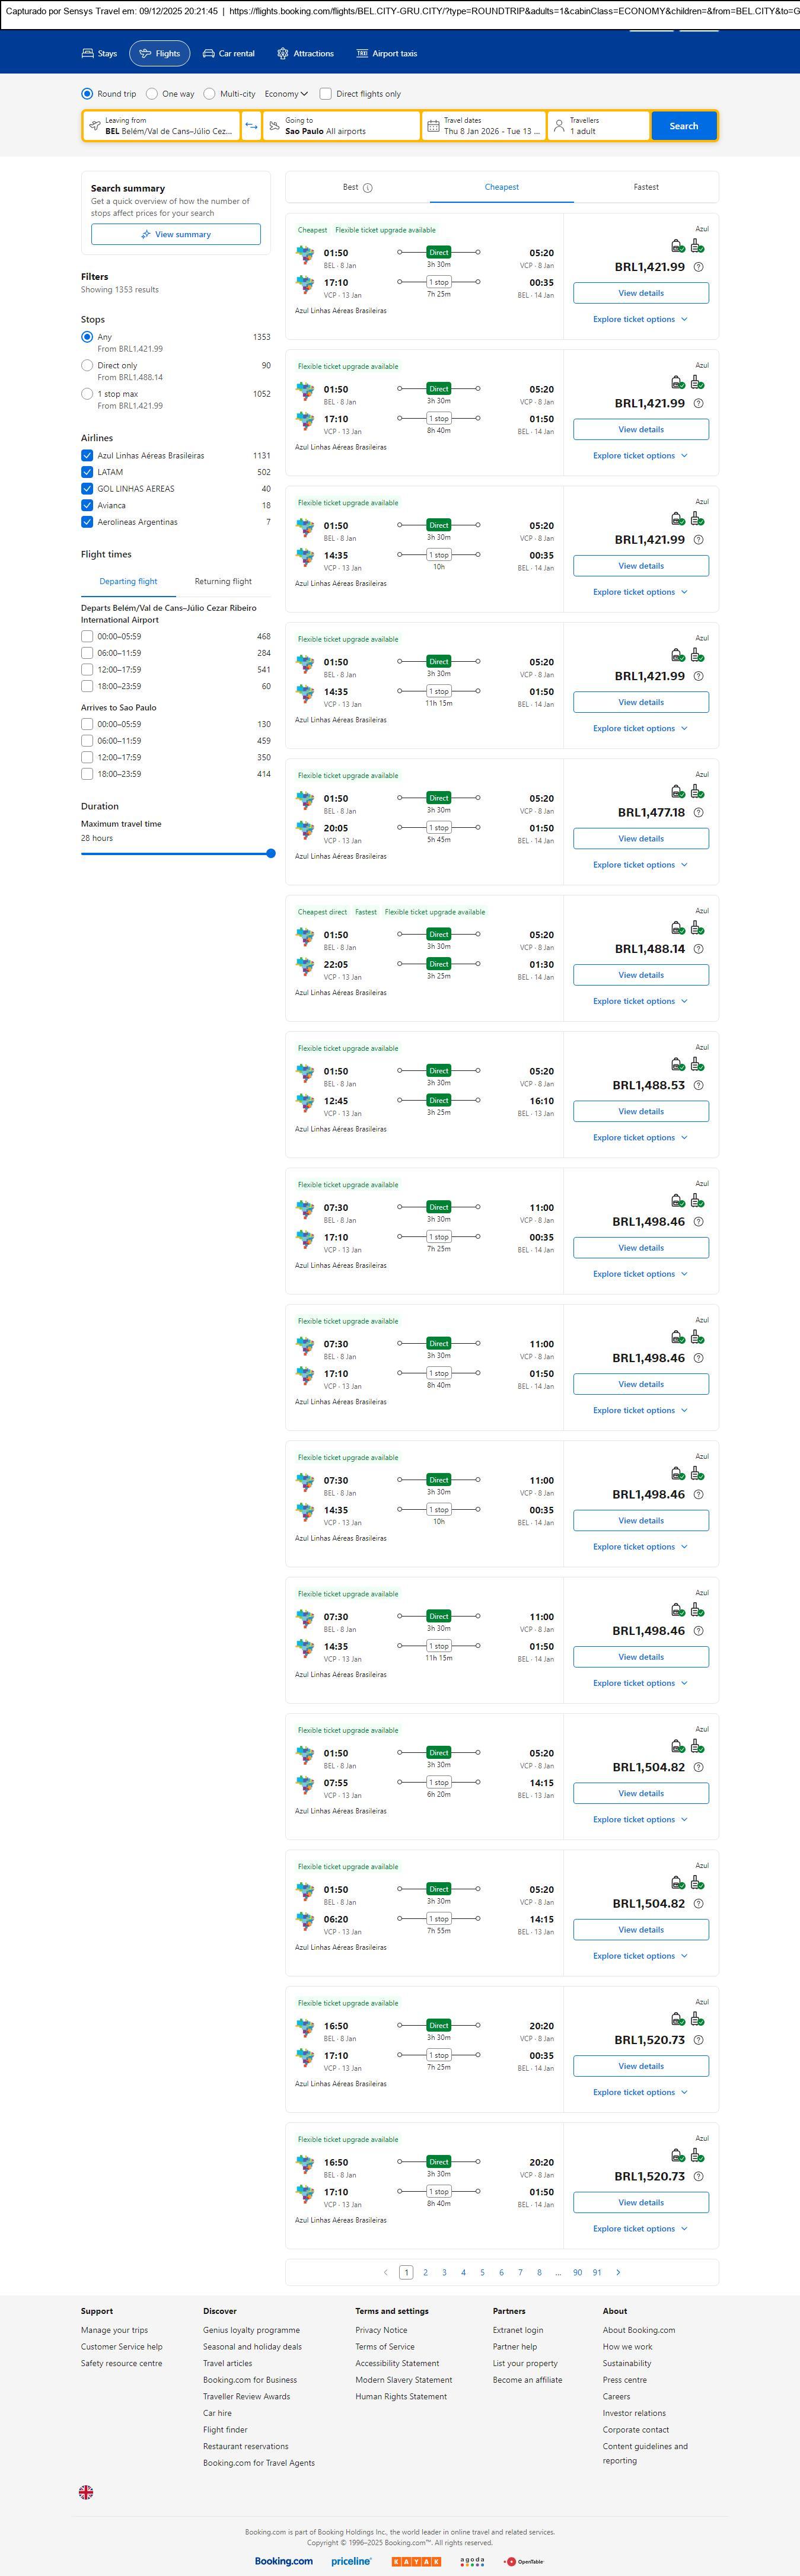
Task: Click the maximum travel time slider handle
Action: tap(271, 854)
